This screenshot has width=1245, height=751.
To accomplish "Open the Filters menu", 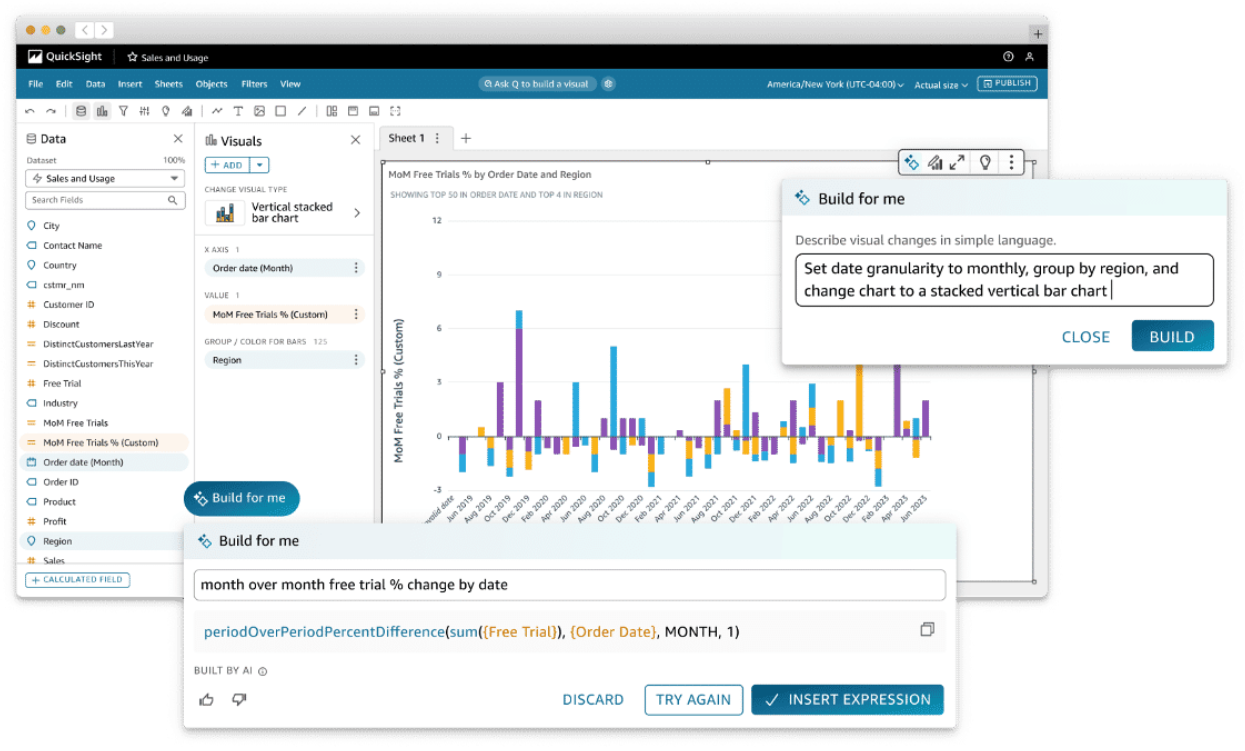I will 254,85.
